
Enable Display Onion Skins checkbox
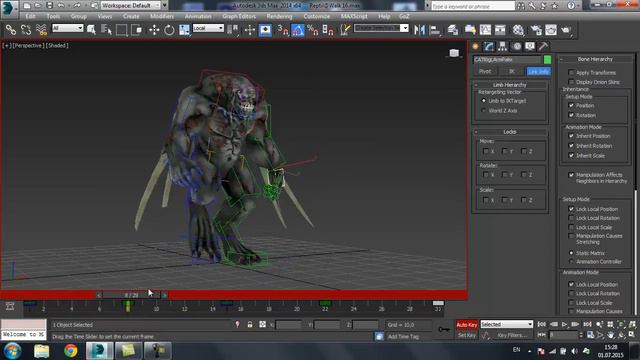pos(571,82)
